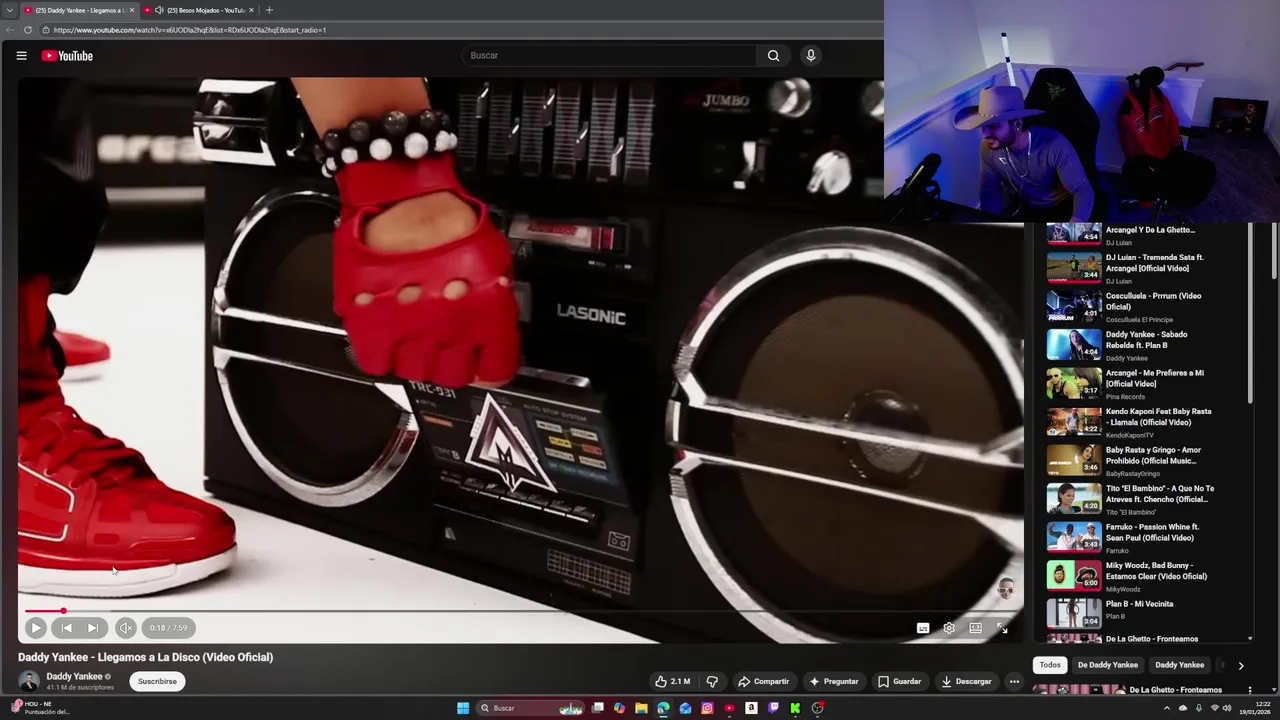This screenshot has width=1280, height=720.
Task: Start voice search with the microphone
Action: click(811, 55)
